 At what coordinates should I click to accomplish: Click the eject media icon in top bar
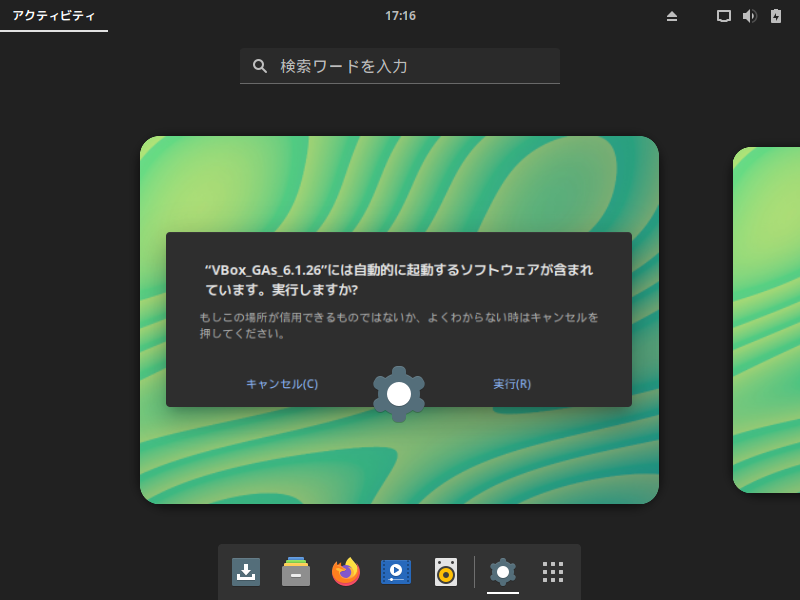point(672,16)
